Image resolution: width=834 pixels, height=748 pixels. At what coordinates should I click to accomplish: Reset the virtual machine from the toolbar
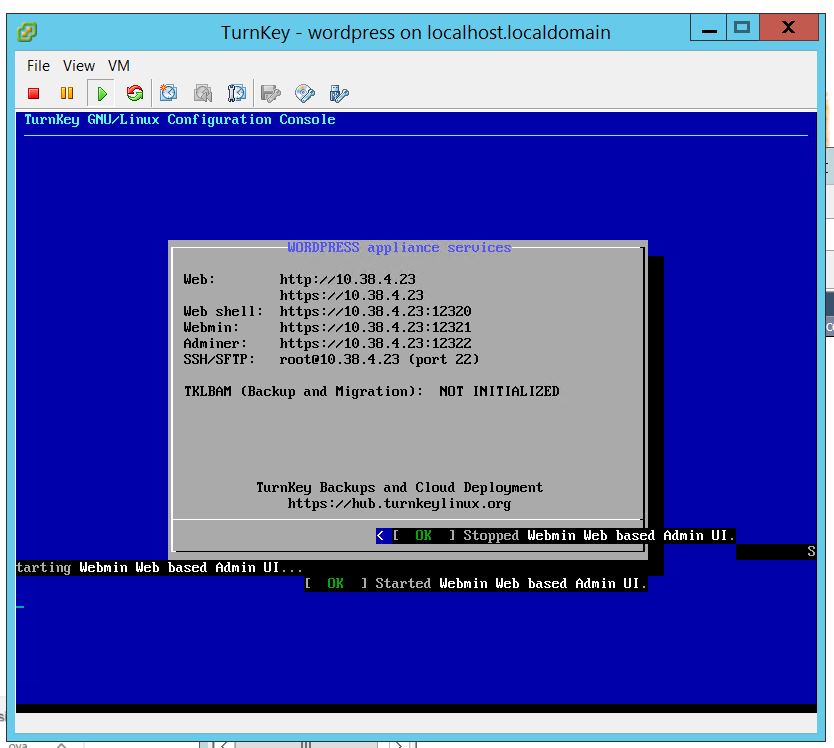click(134, 94)
